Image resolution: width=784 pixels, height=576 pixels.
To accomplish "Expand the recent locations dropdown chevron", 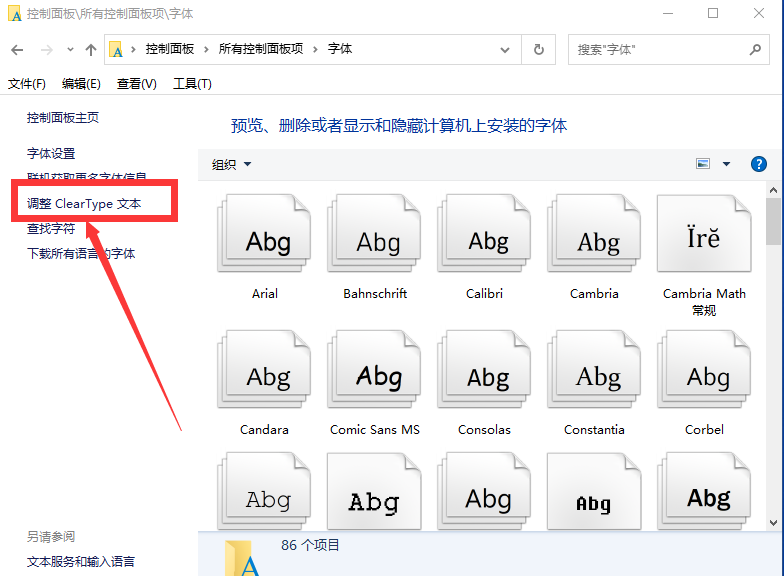I will 70,49.
